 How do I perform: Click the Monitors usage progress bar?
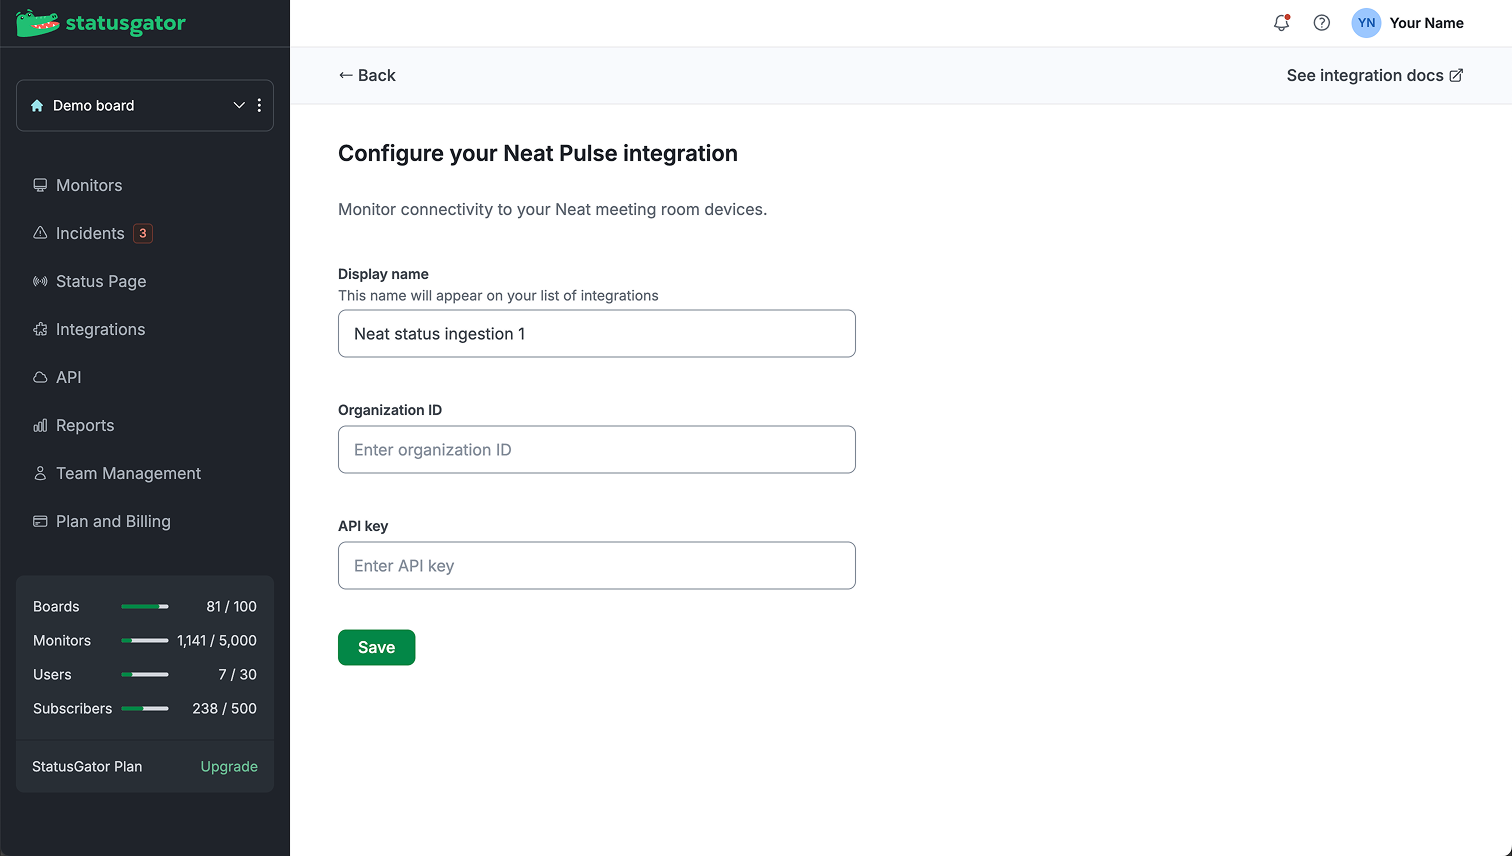tap(145, 641)
